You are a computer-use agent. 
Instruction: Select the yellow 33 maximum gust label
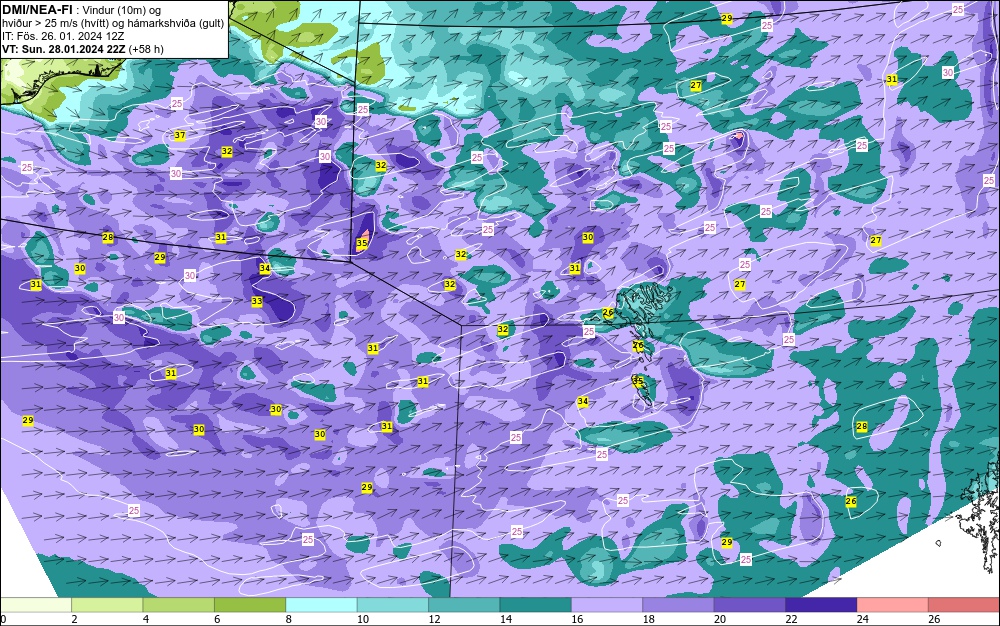[257, 301]
